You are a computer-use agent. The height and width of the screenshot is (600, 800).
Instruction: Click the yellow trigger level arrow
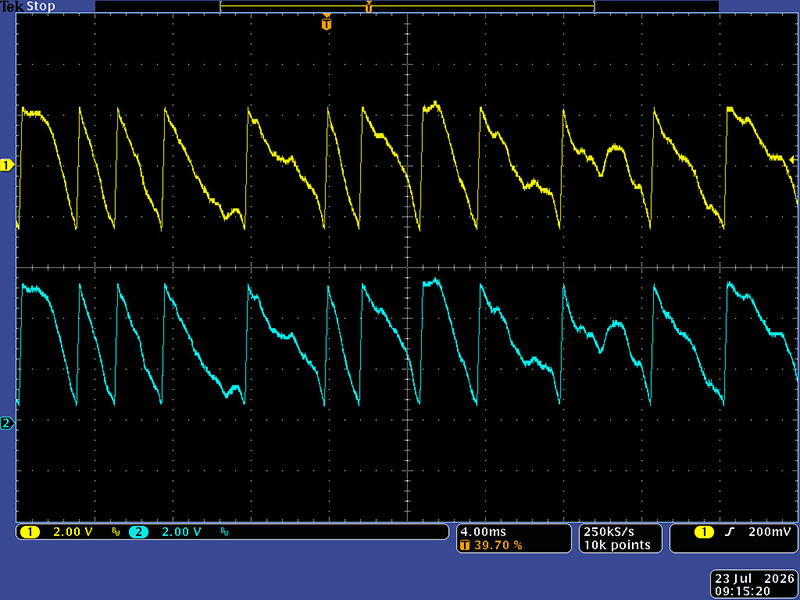tap(792, 160)
